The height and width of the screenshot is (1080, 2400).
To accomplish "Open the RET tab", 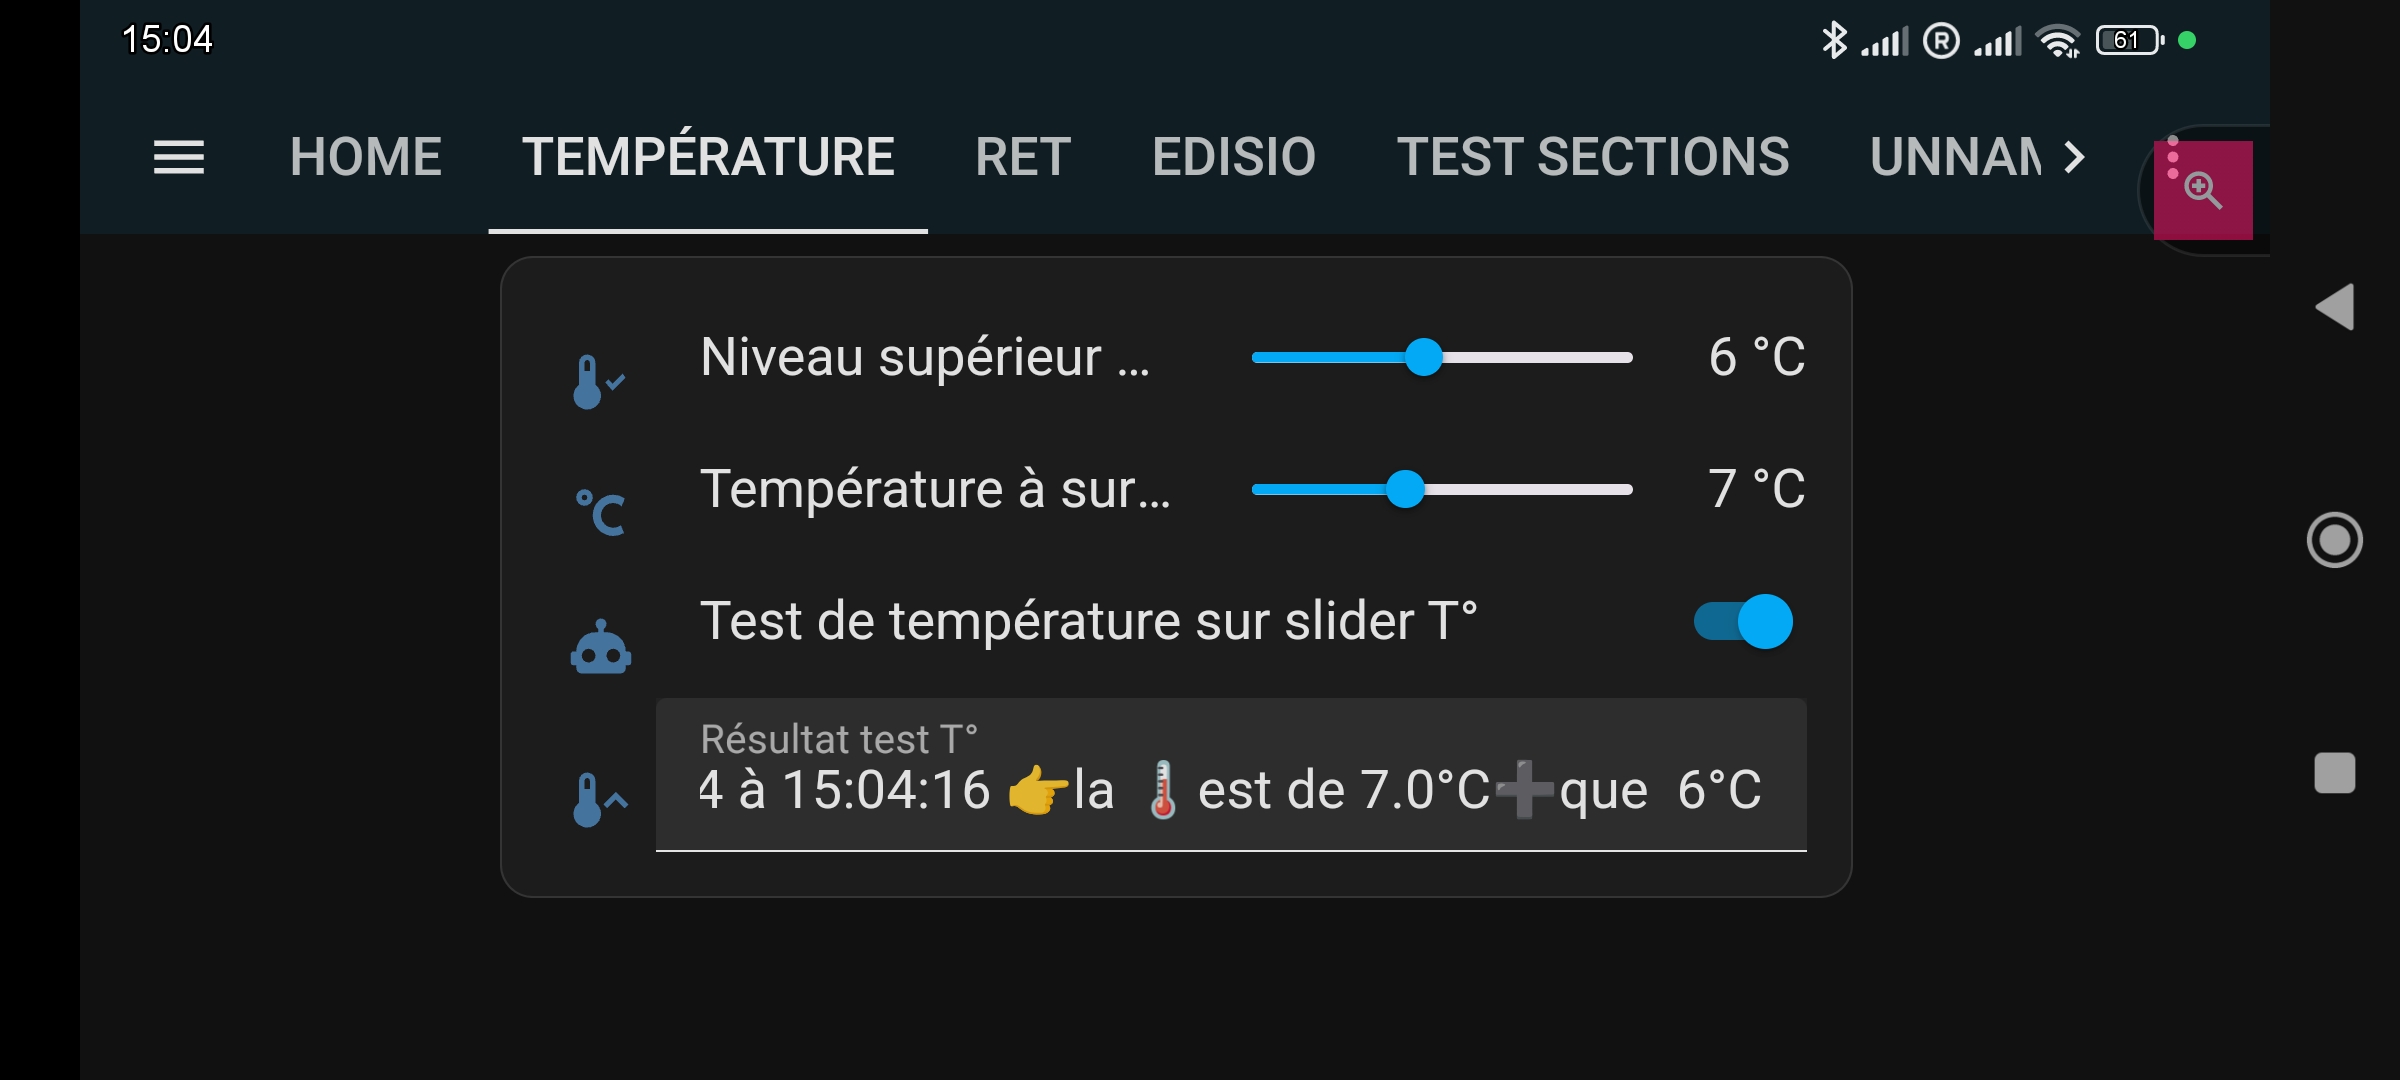I will click(1023, 157).
